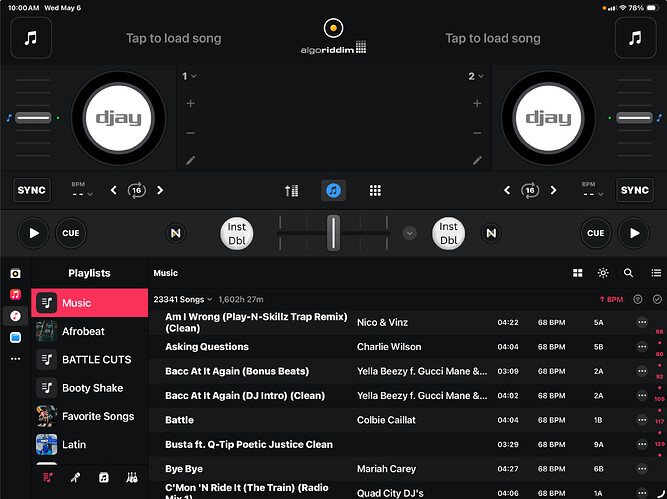Open the Afrobeat playlist
Screen dimensions: 667x499
tap(89, 331)
